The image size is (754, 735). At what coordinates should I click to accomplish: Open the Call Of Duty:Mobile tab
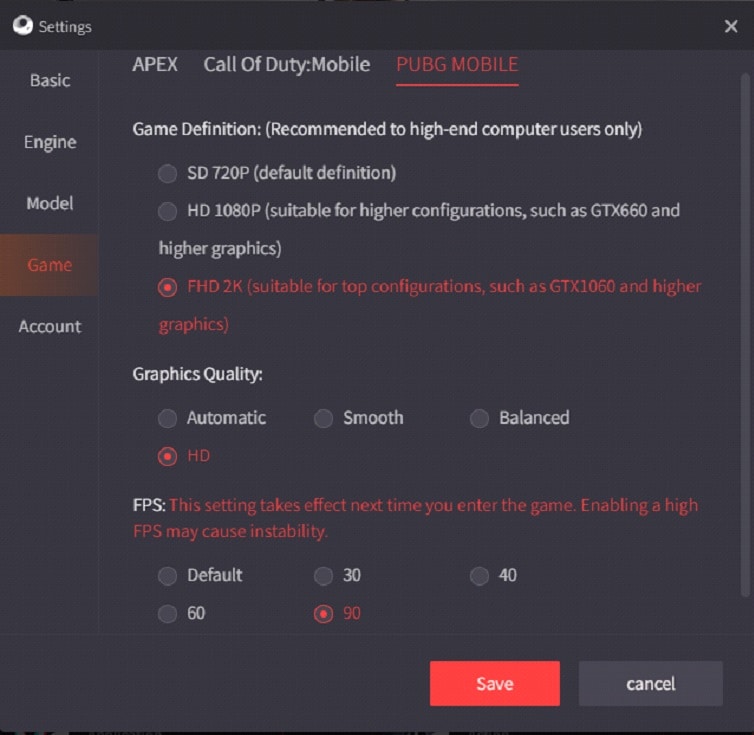[287, 65]
